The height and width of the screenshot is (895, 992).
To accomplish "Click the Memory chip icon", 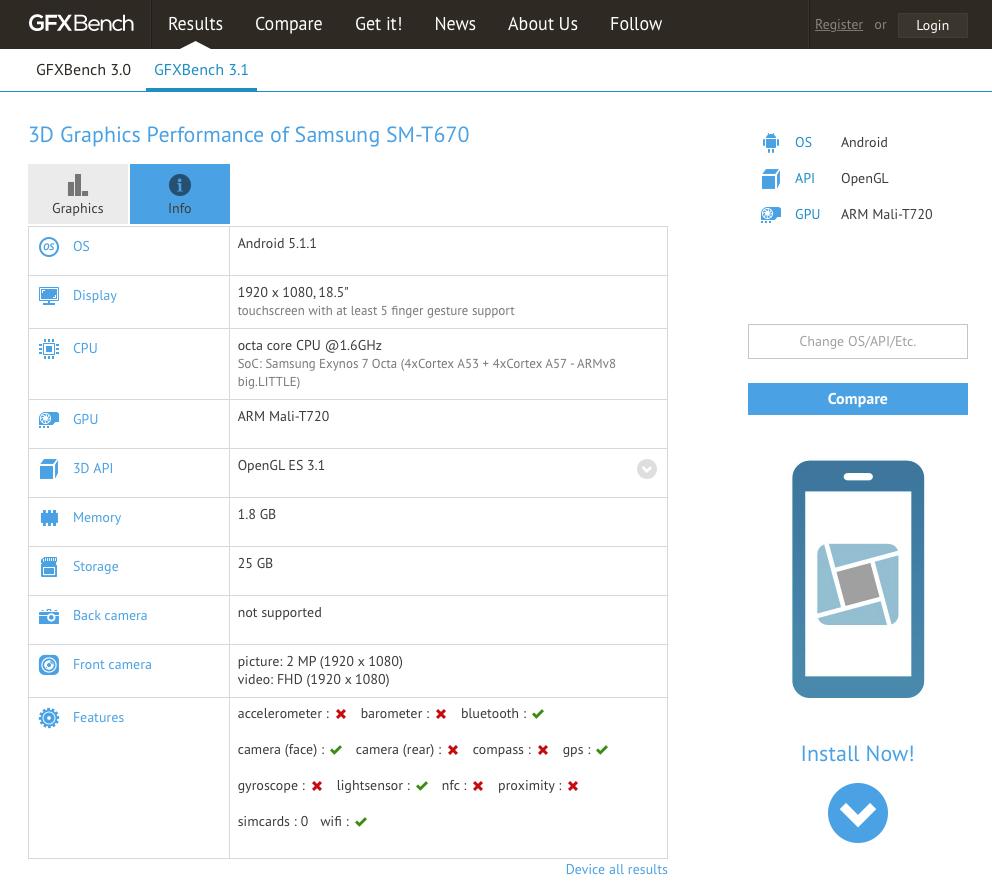I will (x=48, y=518).
